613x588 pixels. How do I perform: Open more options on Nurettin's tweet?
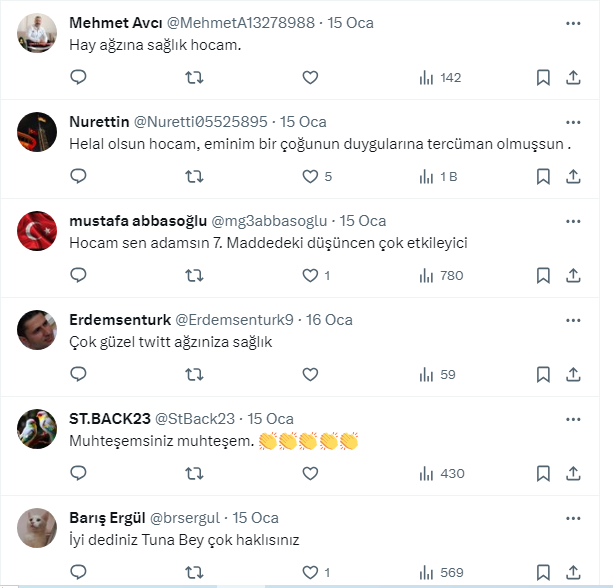coord(573,121)
